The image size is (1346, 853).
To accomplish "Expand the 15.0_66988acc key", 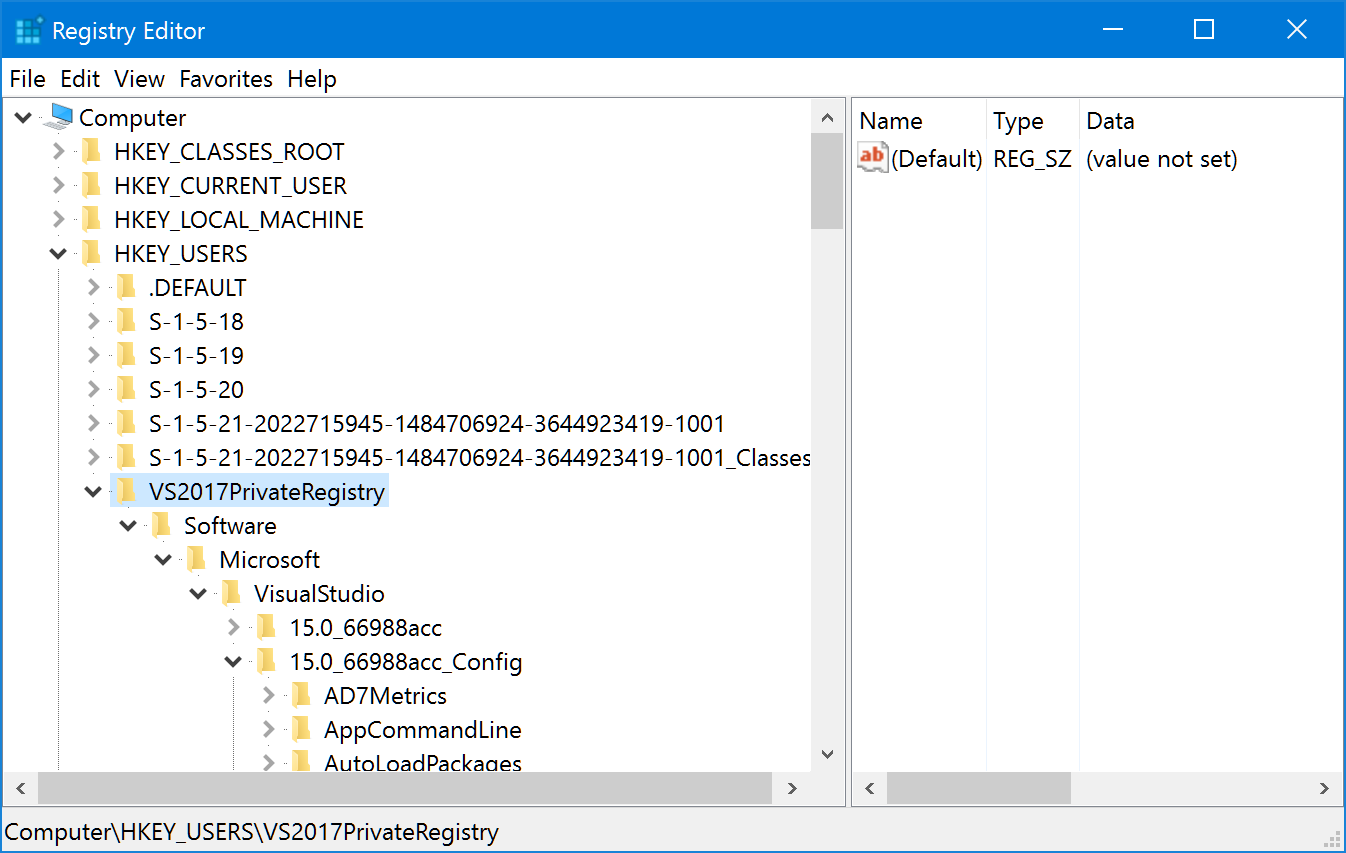I will 233,628.
